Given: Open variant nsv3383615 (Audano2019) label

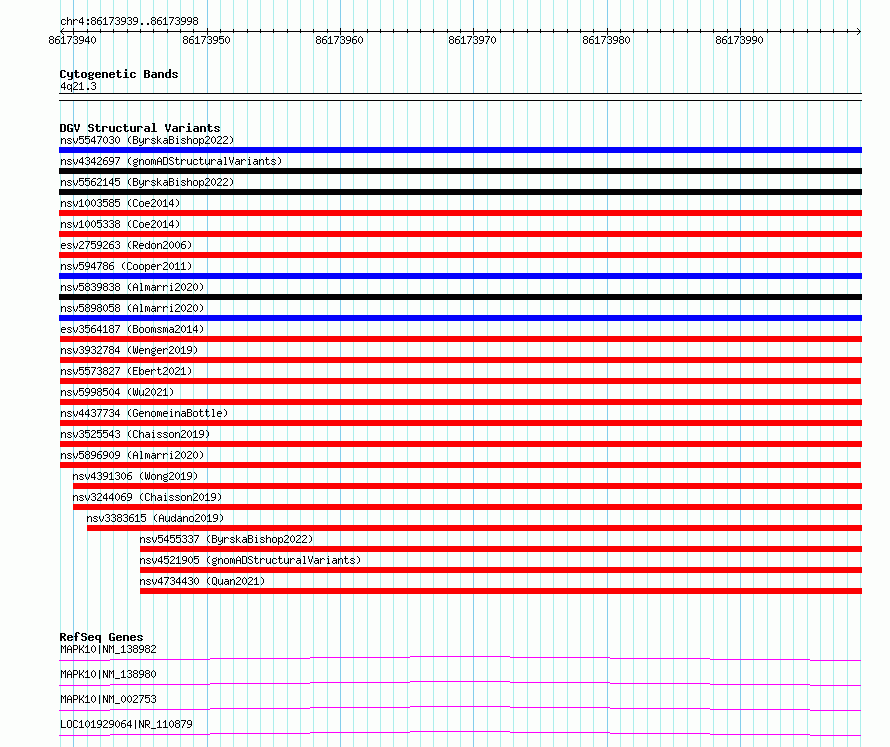Looking at the screenshot, I should (155, 518).
